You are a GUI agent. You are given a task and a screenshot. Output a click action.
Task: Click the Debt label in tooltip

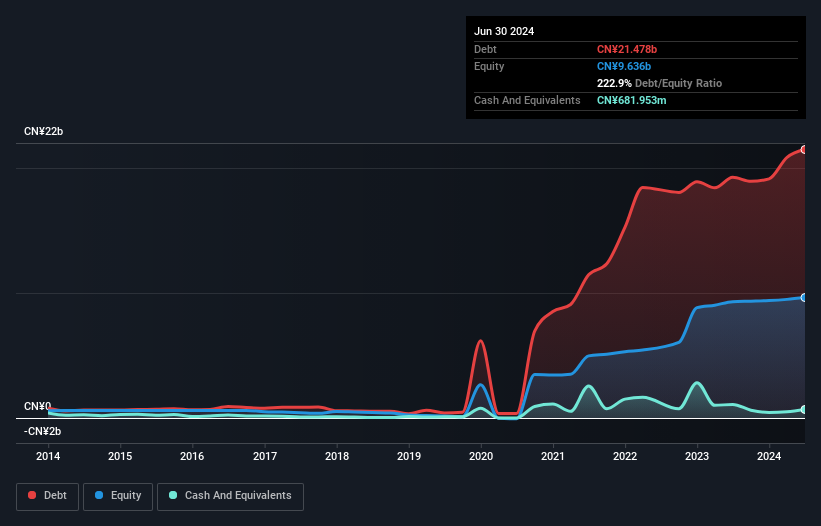(485, 49)
